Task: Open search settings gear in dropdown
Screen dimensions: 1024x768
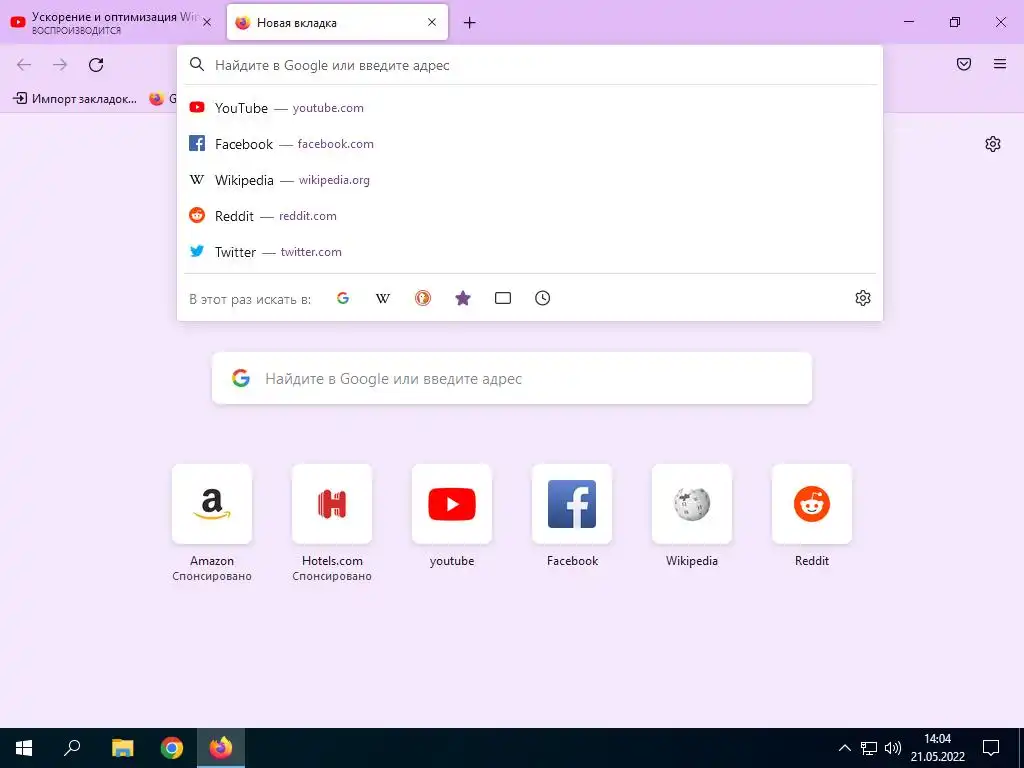Action: coord(863,298)
